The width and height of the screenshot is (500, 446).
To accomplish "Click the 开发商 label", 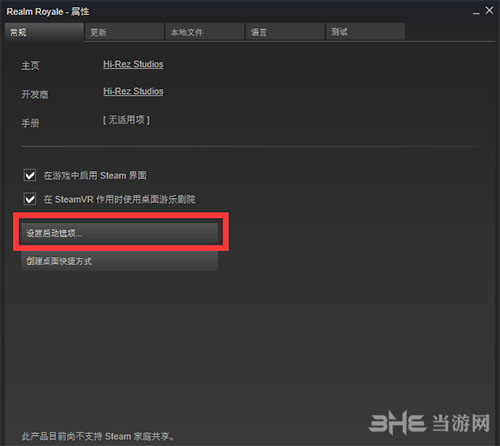I will pos(35,94).
